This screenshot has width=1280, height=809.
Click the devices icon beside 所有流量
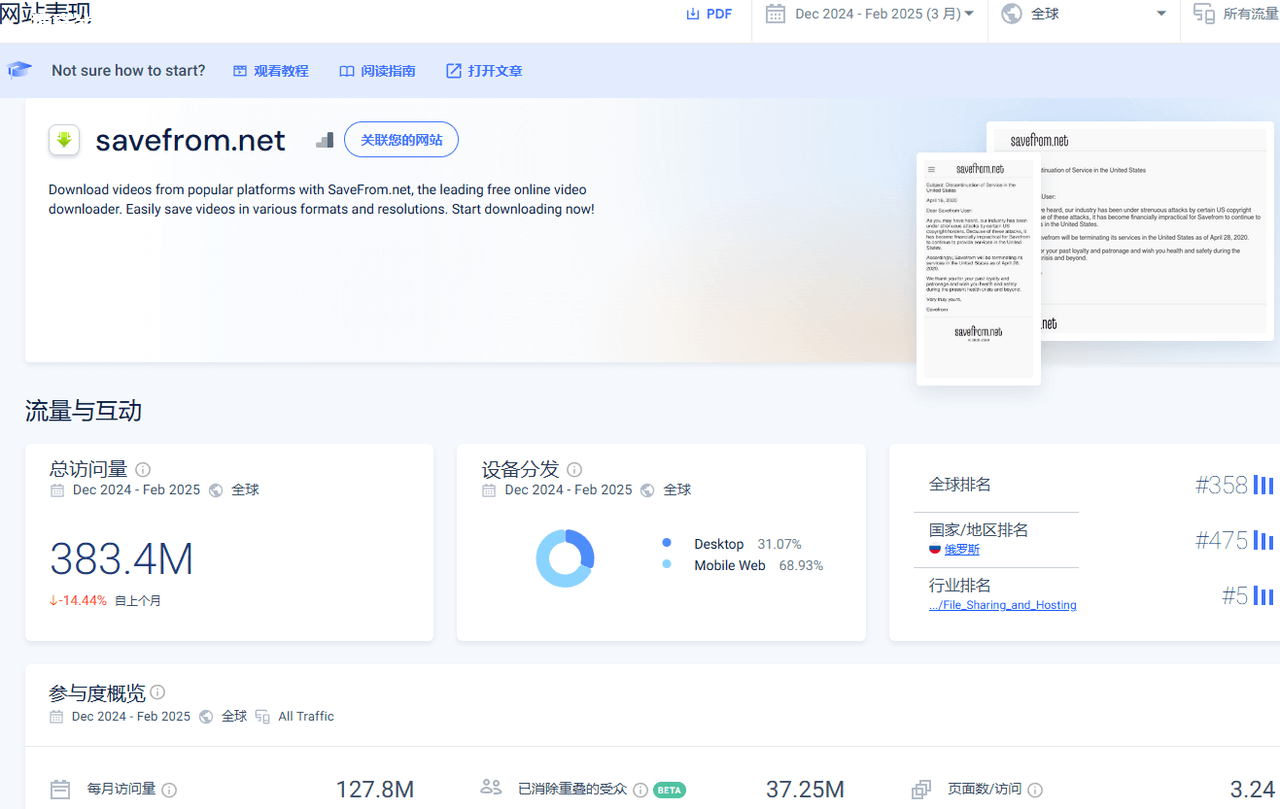(1204, 14)
